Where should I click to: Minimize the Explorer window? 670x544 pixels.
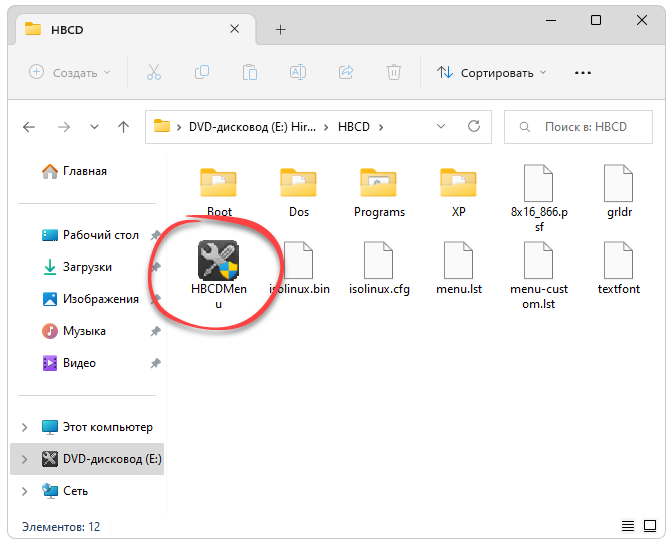point(551,20)
